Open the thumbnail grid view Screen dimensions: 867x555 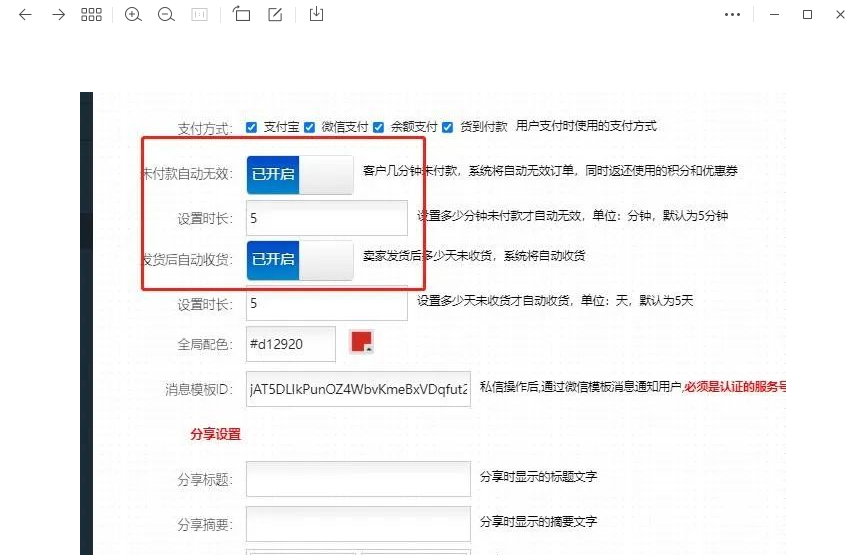click(91, 15)
